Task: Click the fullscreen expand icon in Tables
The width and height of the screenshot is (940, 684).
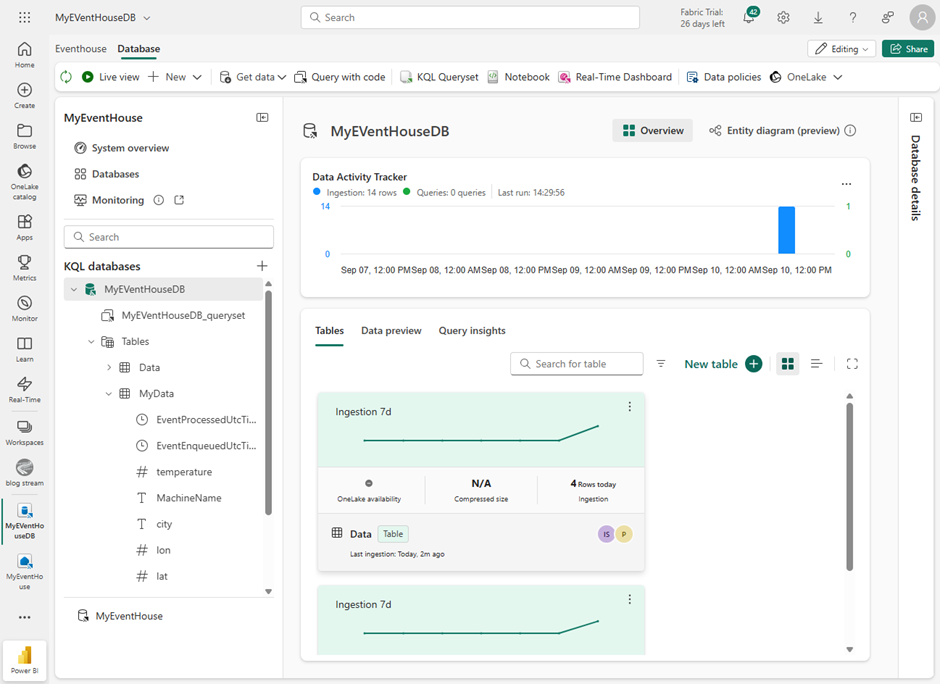Action: tap(852, 364)
